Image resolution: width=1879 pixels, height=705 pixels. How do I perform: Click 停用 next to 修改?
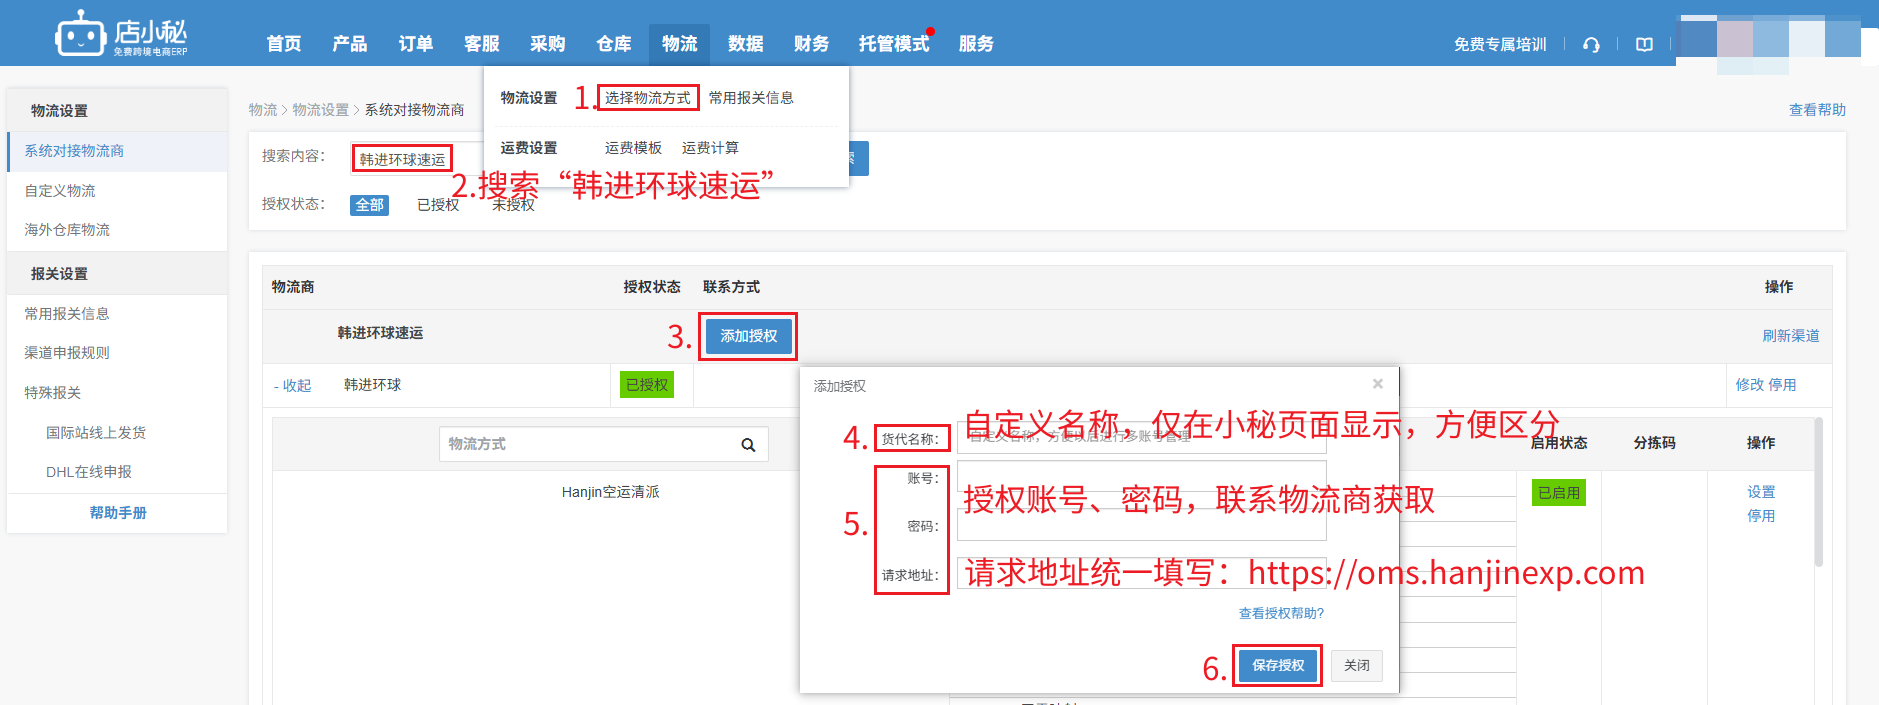(1782, 385)
